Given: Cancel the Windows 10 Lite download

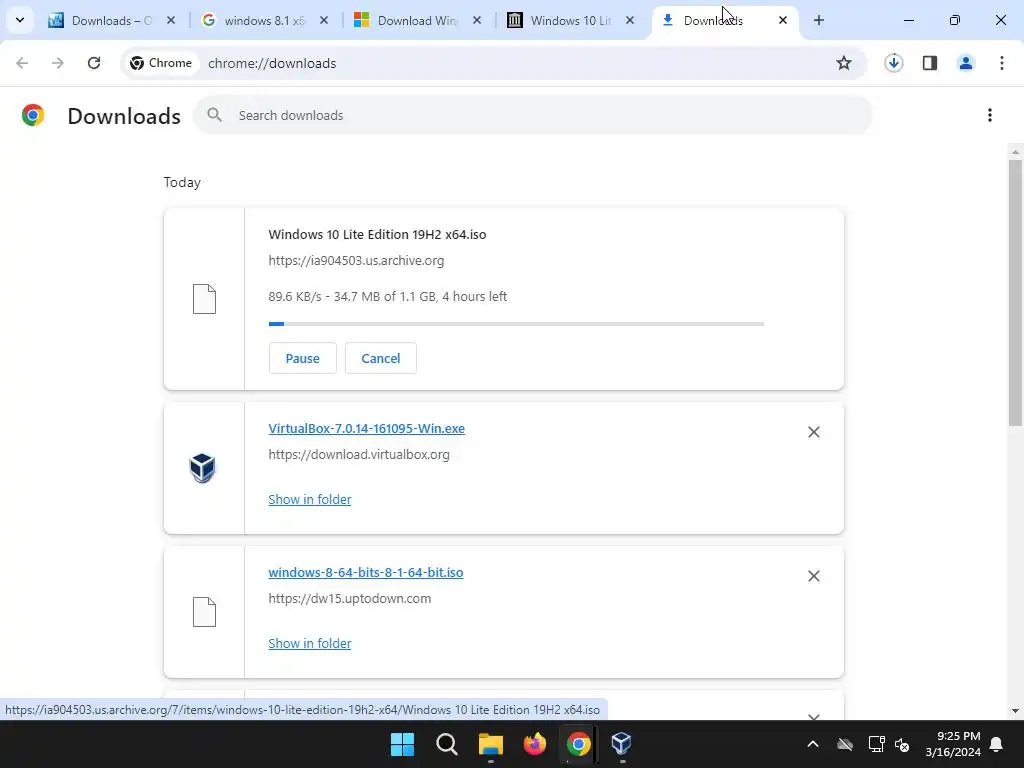Looking at the screenshot, I should tap(381, 358).
